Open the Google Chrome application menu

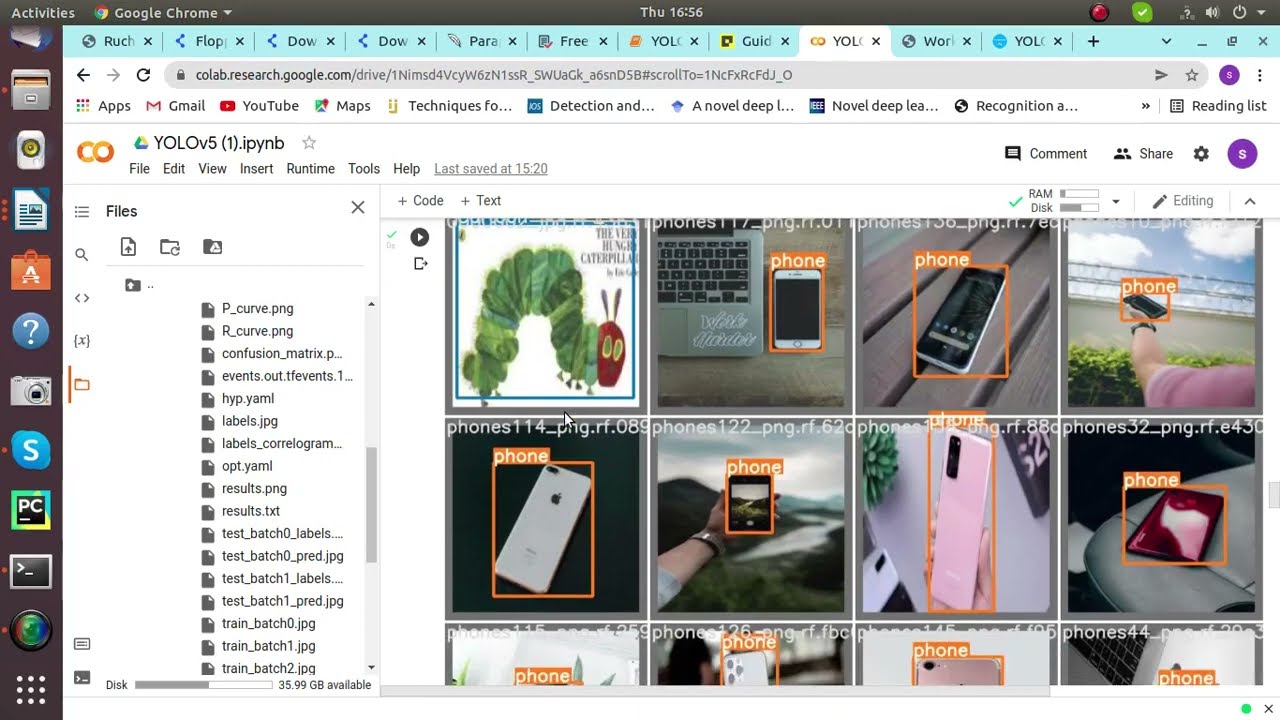coord(163,13)
